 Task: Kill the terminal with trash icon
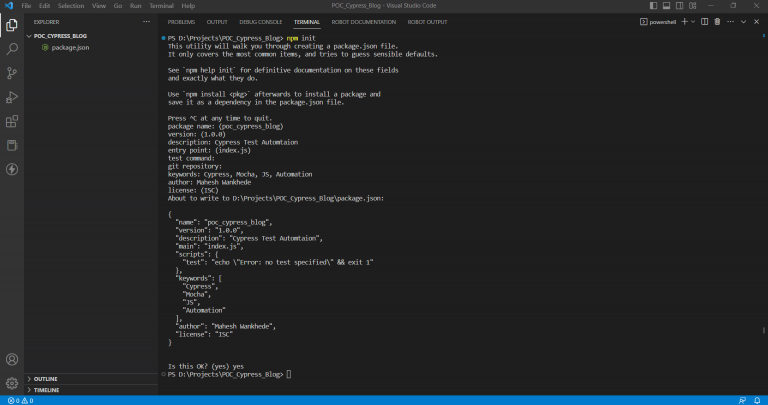pyautogui.click(x=717, y=22)
